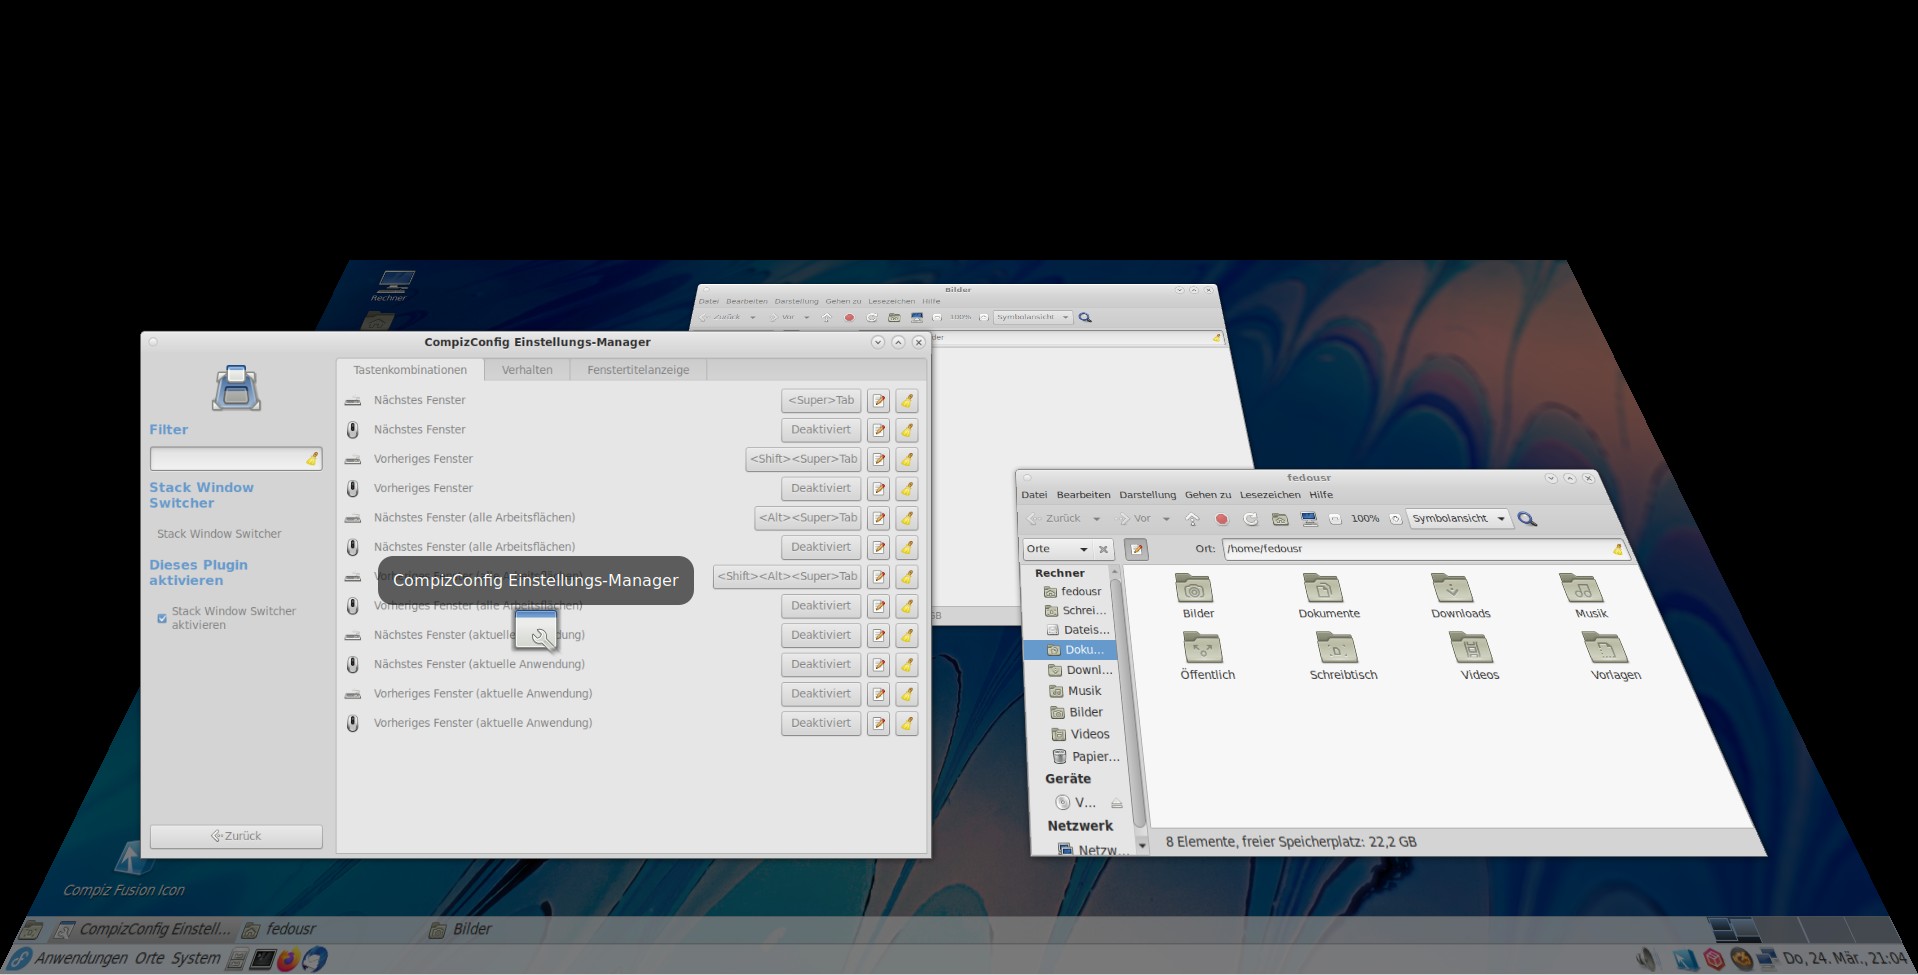
Task: Switch to the Verhalten tab
Action: coord(527,370)
